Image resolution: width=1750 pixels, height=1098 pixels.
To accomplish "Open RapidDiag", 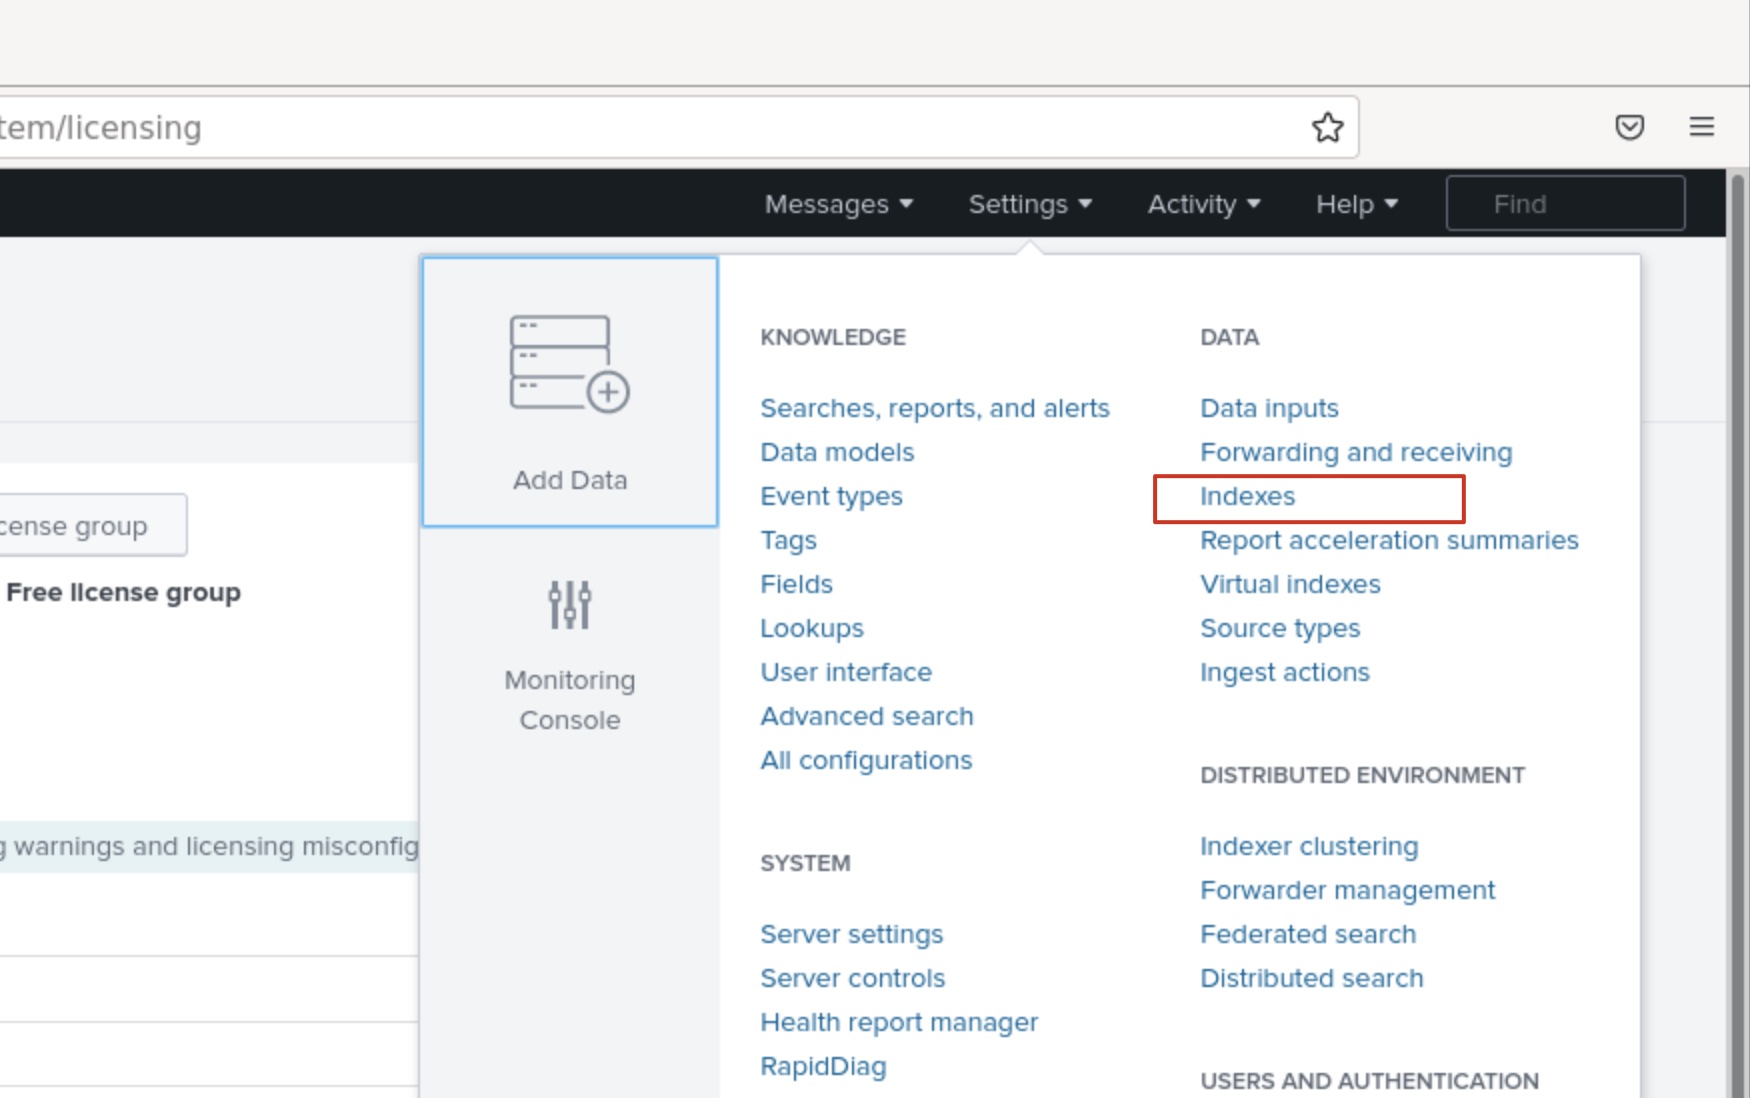I will point(823,1066).
